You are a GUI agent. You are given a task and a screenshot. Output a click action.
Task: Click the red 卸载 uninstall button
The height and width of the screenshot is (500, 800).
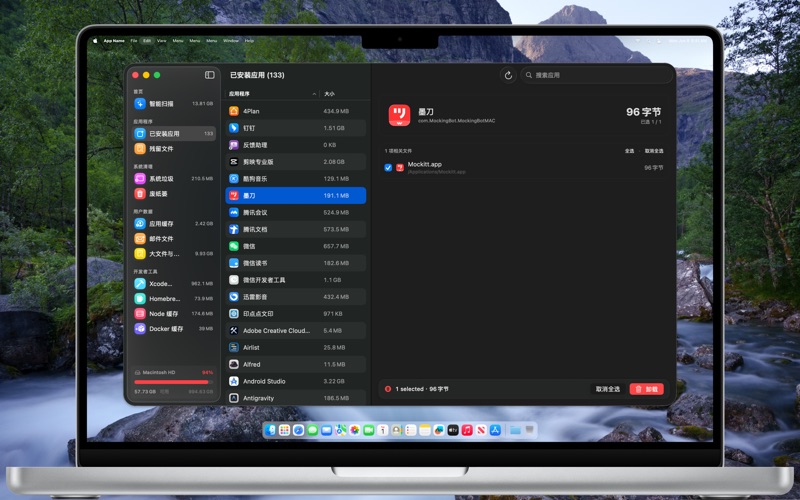[x=646, y=389]
